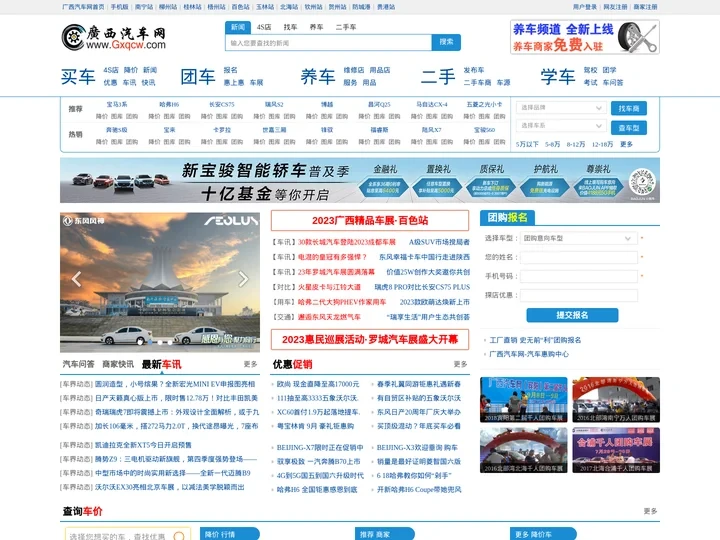Click 查询车价 car search input

tap(119, 536)
